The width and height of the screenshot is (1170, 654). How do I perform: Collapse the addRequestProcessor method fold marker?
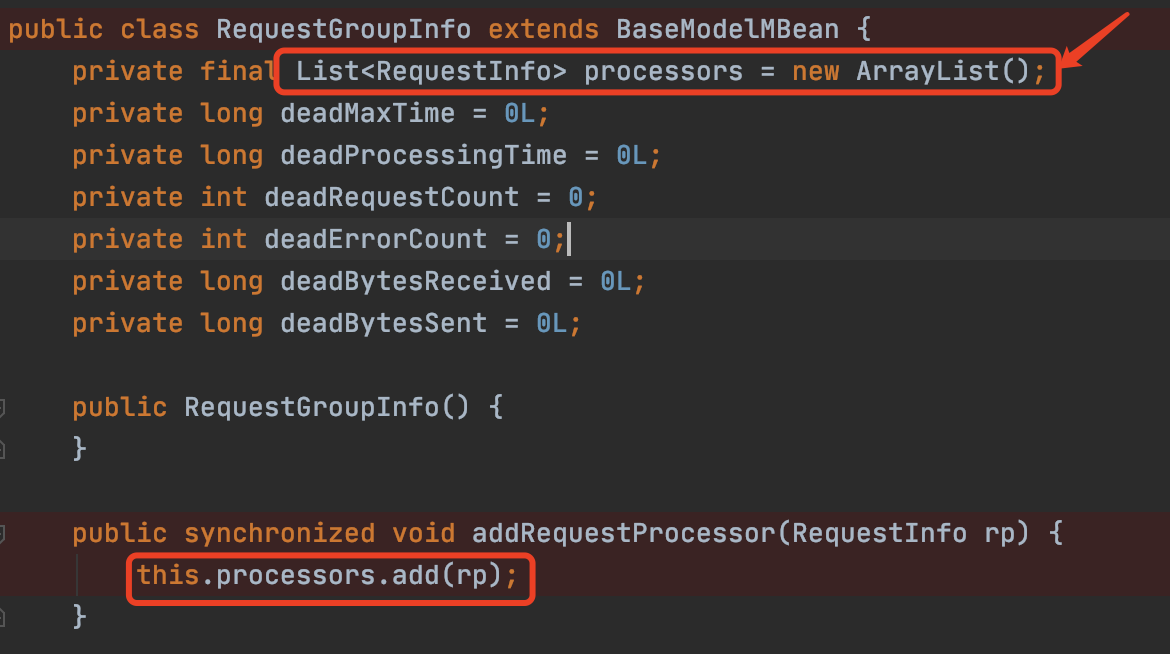2,533
